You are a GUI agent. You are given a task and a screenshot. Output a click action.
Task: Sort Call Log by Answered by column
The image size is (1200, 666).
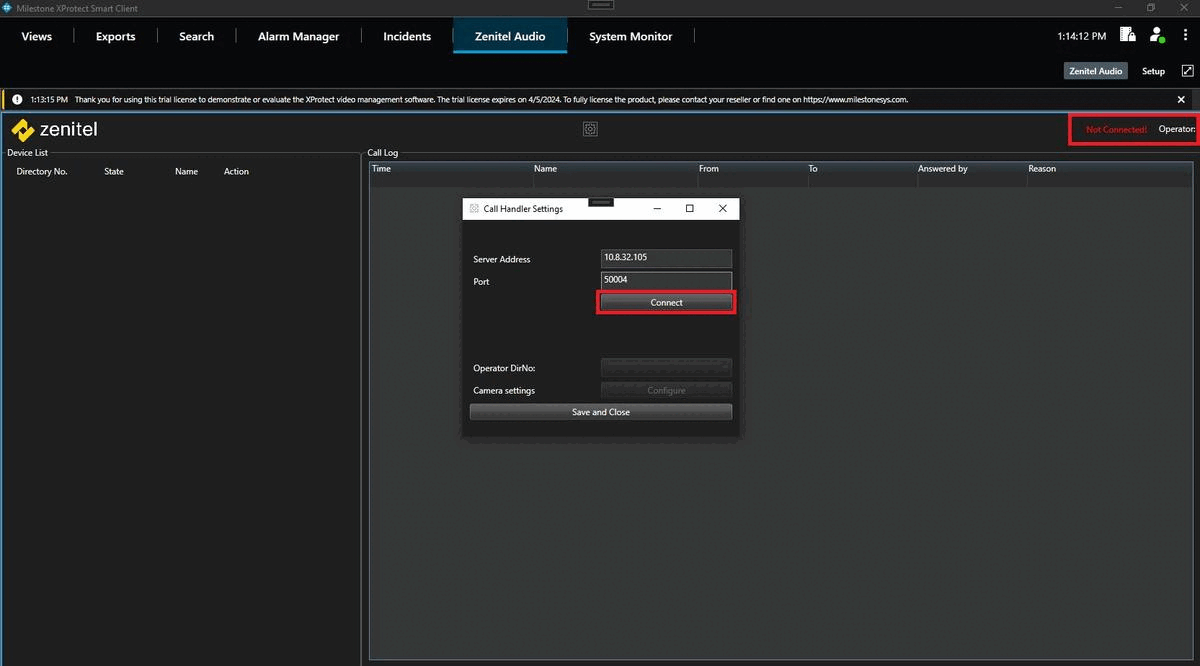tap(942, 169)
